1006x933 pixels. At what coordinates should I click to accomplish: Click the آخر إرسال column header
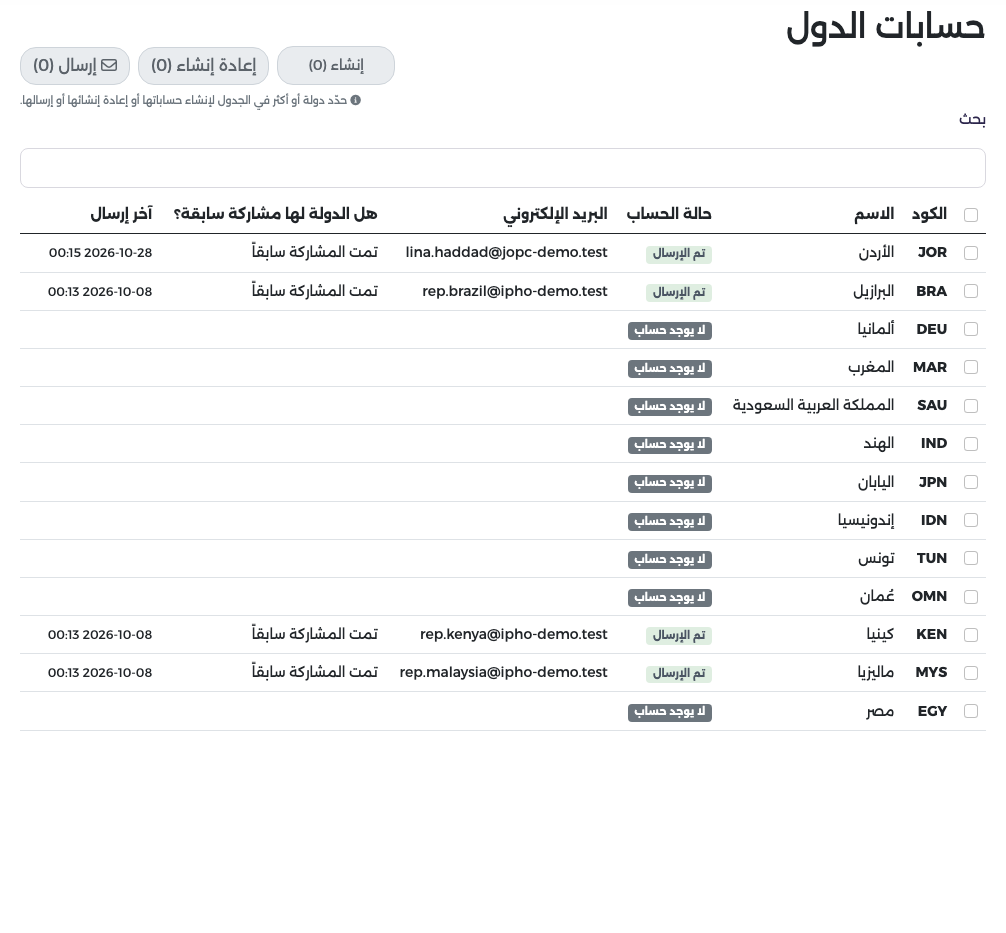121,214
